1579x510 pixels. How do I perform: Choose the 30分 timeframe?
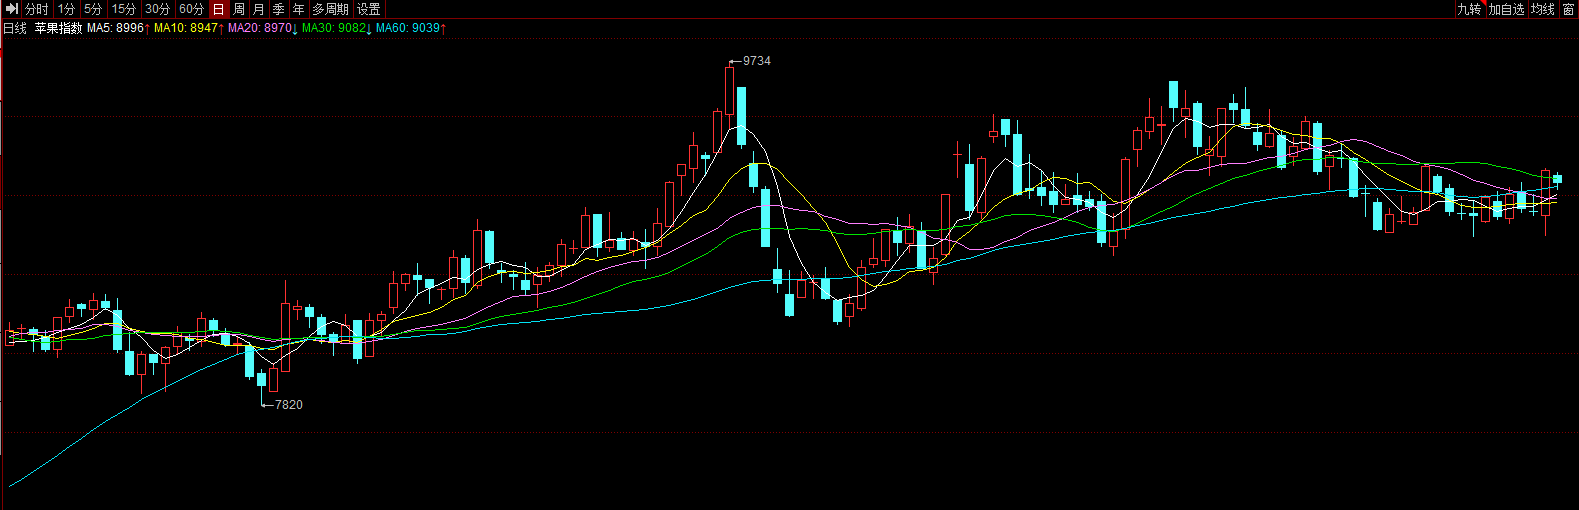pyautogui.click(x=158, y=9)
